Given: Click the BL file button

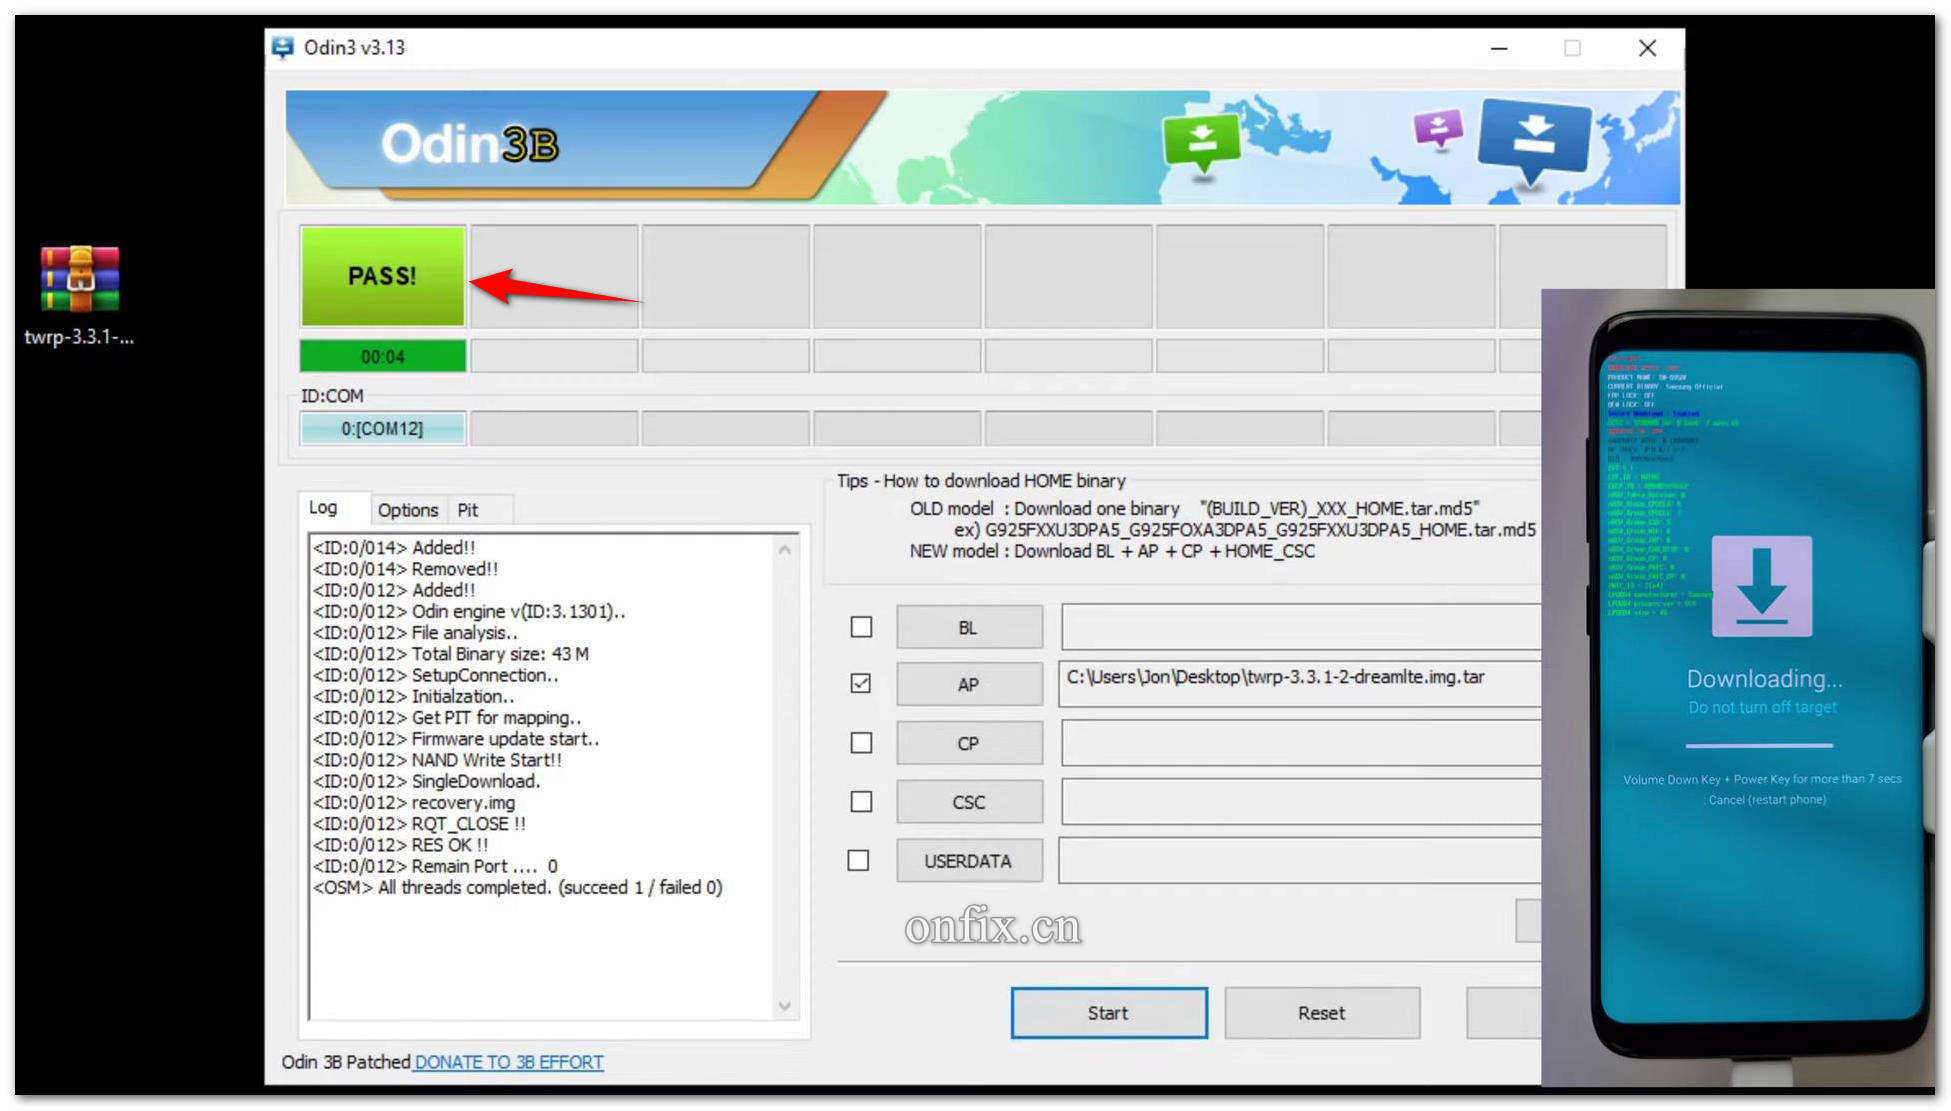Looking at the screenshot, I should point(969,627).
